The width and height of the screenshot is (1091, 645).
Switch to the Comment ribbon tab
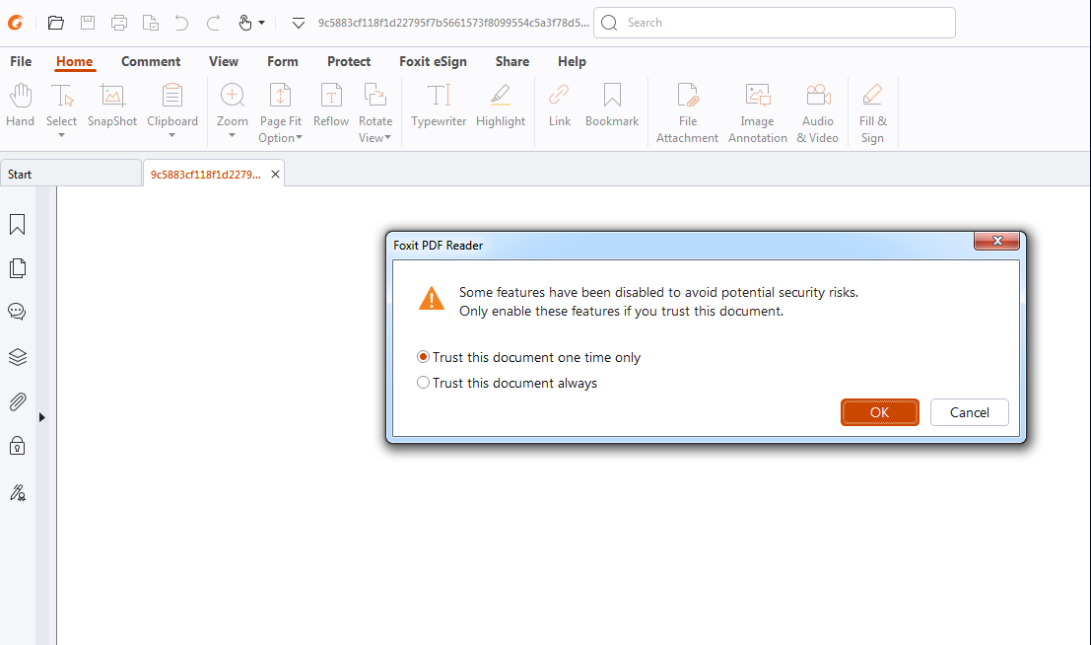[150, 61]
